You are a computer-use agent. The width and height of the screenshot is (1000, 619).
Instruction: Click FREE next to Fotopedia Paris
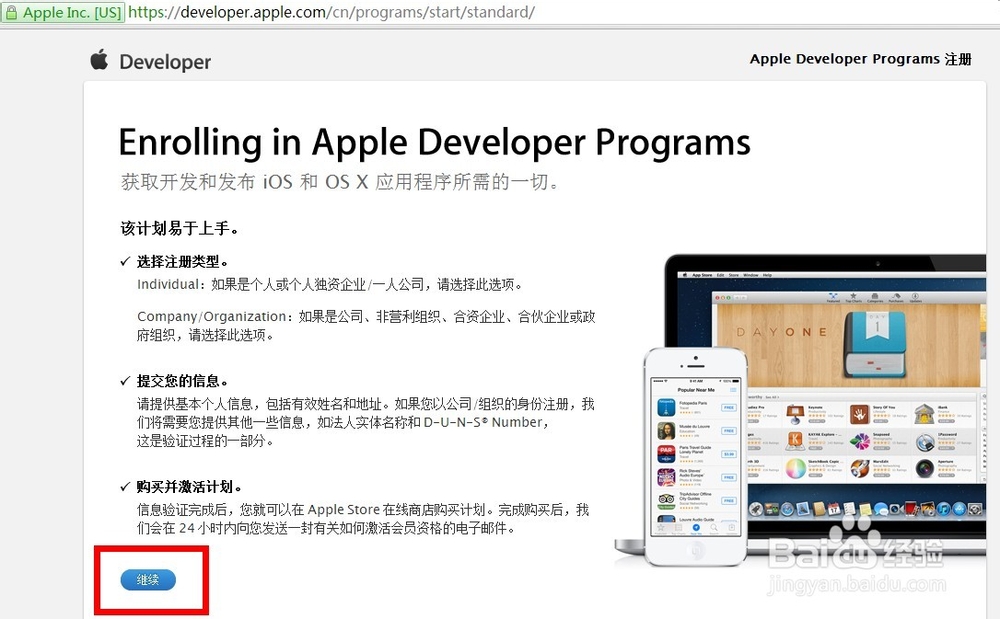pyautogui.click(x=727, y=408)
